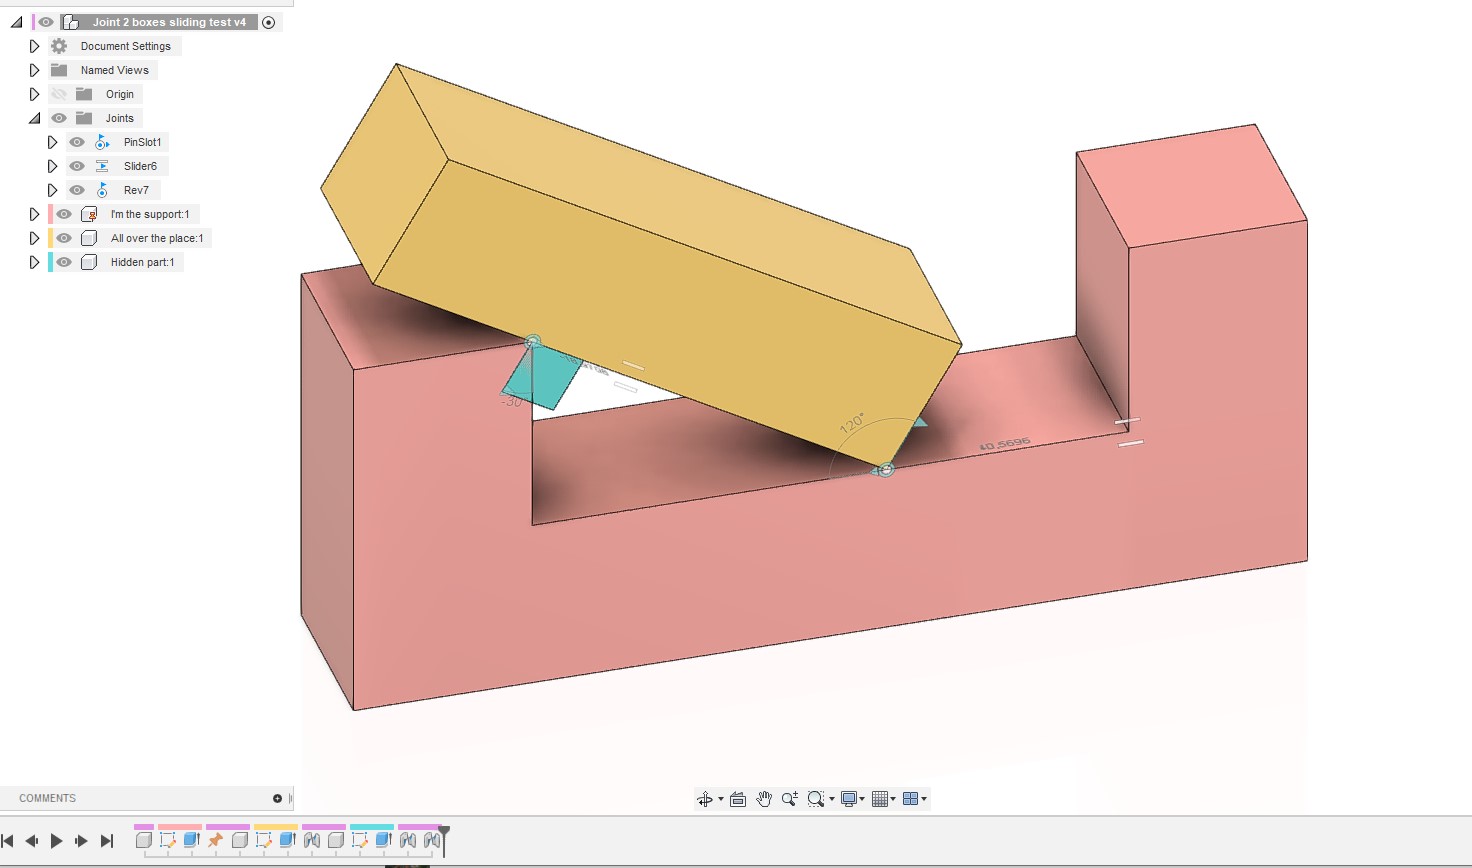Jump to the timeline beginning

click(8, 841)
